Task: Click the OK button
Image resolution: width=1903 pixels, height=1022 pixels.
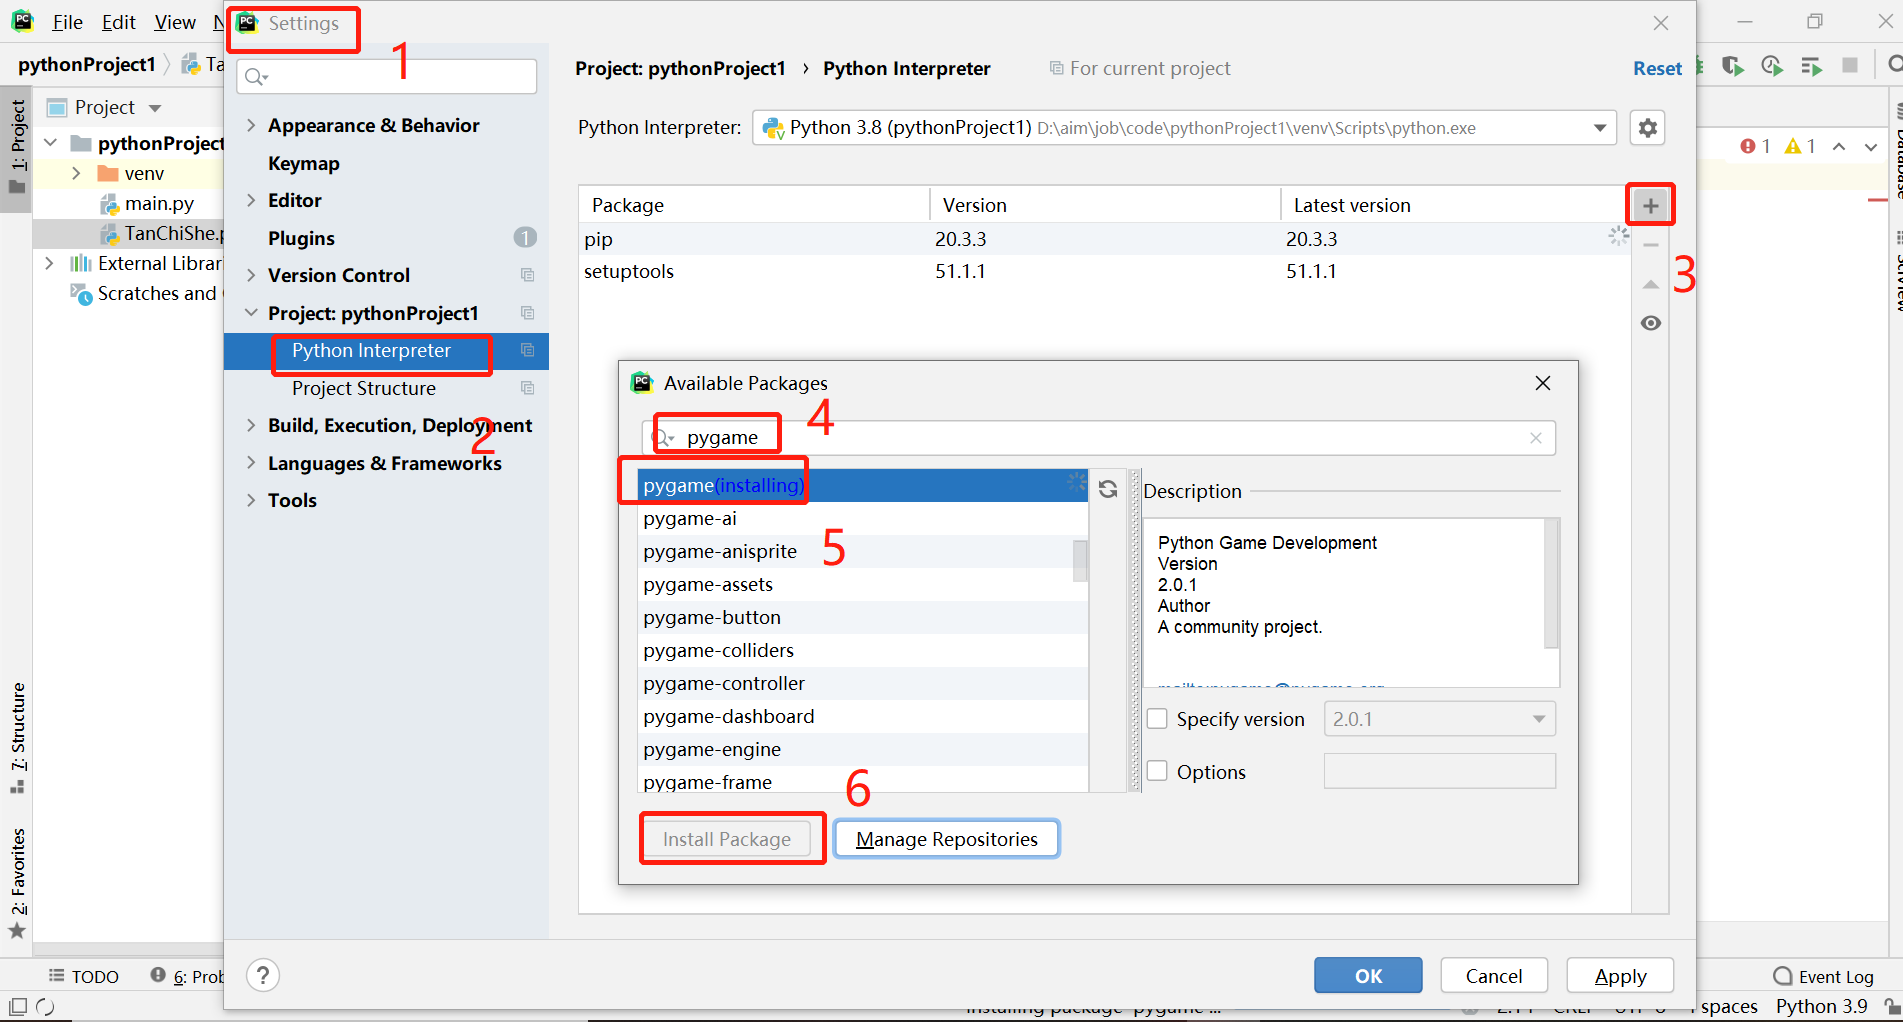Action: point(1368,975)
